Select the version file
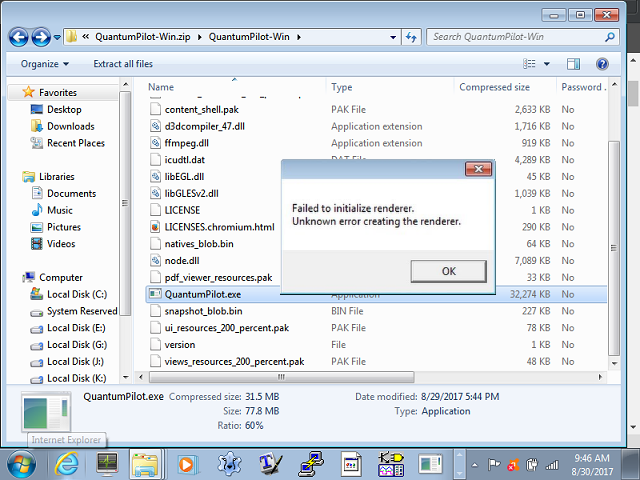The height and width of the screenshot is (480, 640). (x=180, y=344)
